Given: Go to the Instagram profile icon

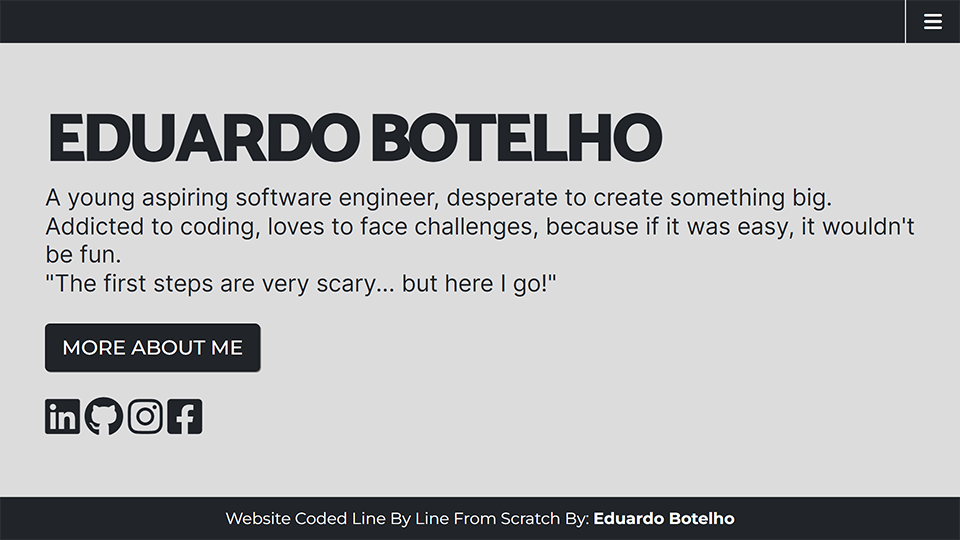Looking at the screenshot, I should pyautogui.click(x=145, y=416).
